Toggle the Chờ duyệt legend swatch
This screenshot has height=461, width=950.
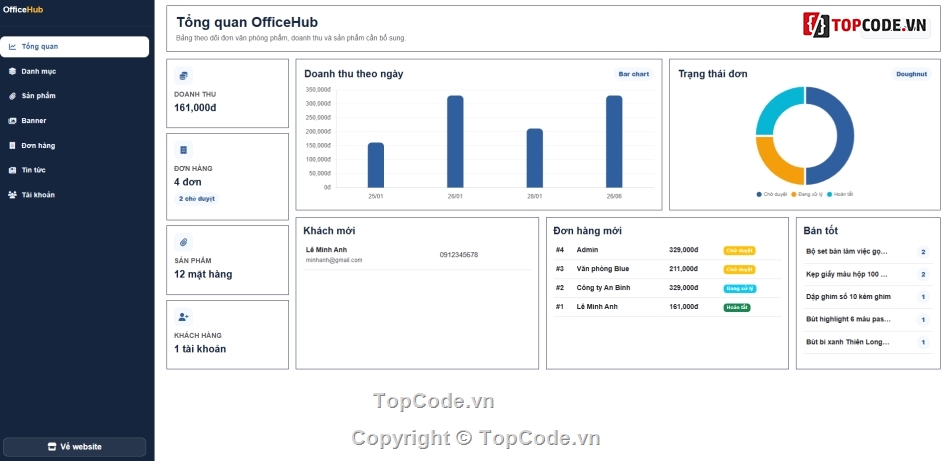click(759, 194)
